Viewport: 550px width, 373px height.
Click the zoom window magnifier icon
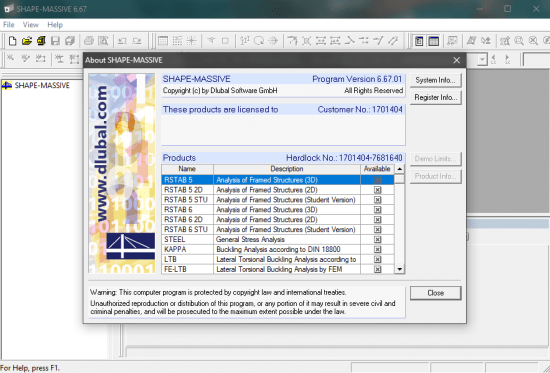[x=519, y=41]
